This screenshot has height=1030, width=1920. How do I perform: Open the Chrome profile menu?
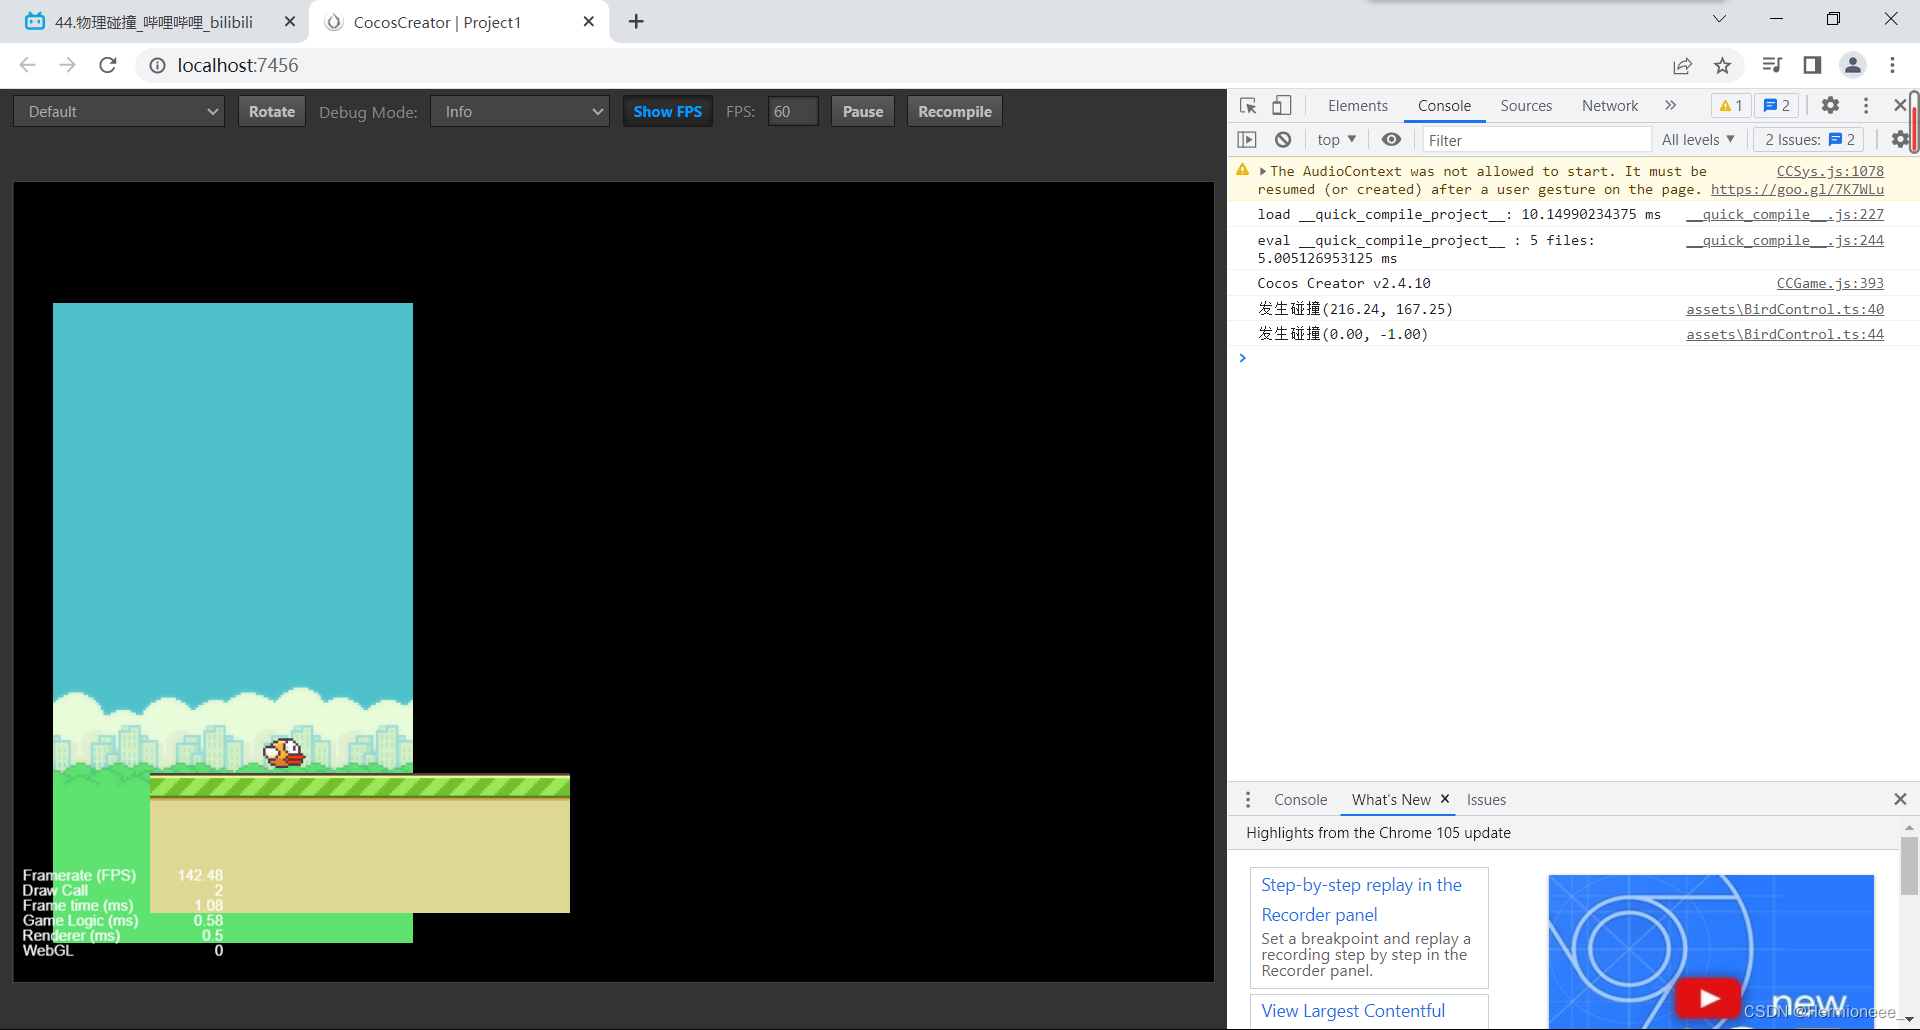1853,65
